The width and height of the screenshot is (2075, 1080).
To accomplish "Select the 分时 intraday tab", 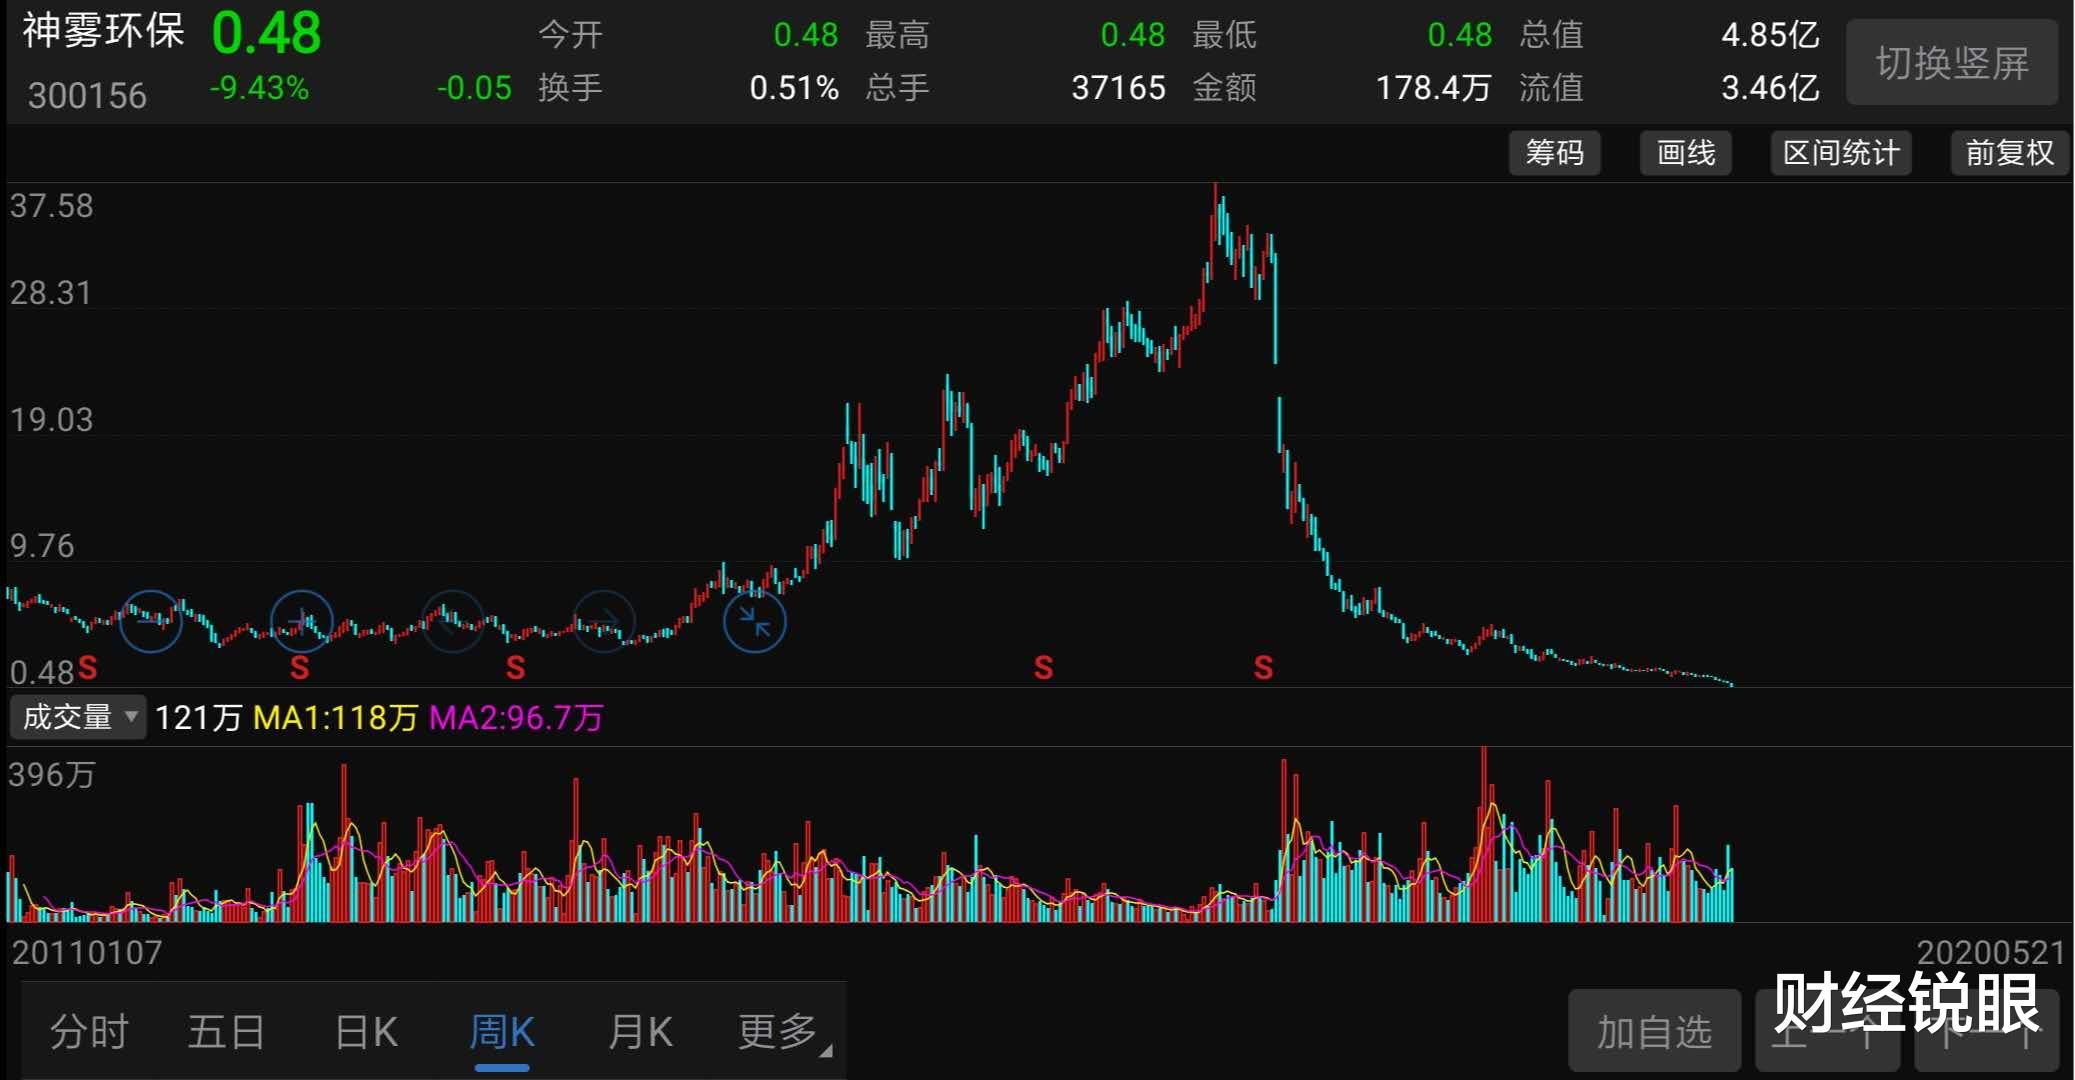I will pos(89,1032).
